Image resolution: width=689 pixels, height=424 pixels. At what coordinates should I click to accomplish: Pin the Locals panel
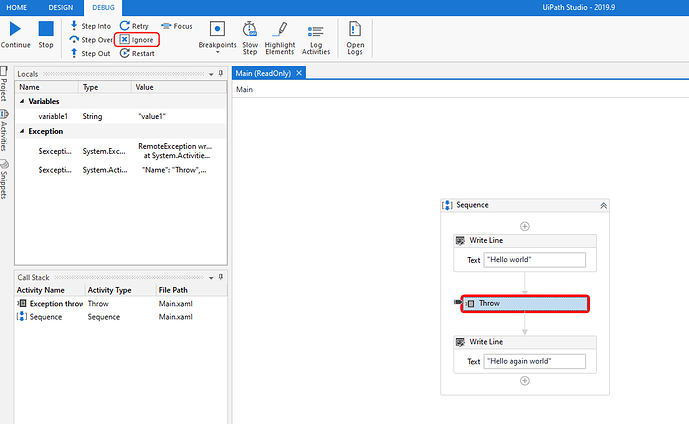click(221, 73)
